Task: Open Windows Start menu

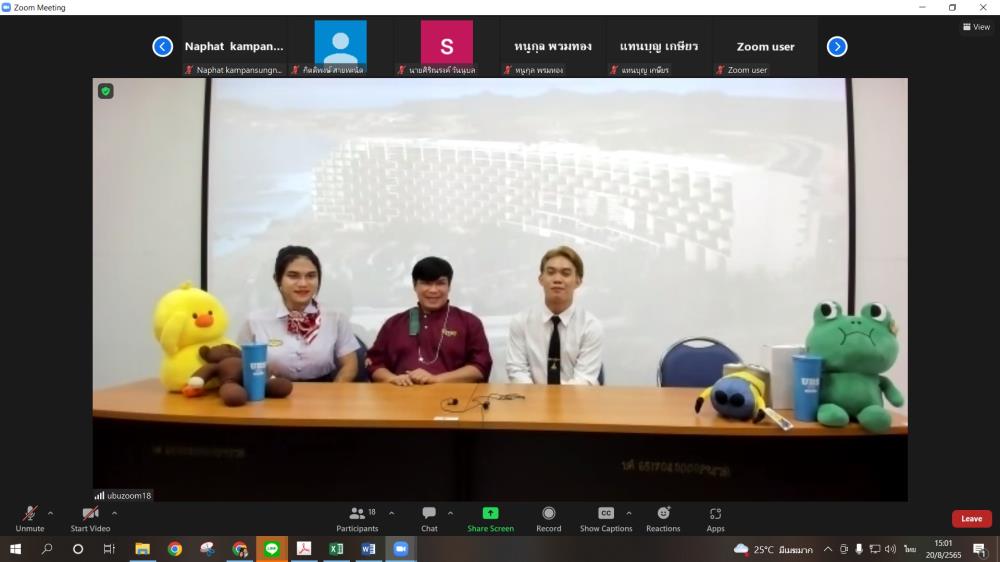Action: click(15, 549)
